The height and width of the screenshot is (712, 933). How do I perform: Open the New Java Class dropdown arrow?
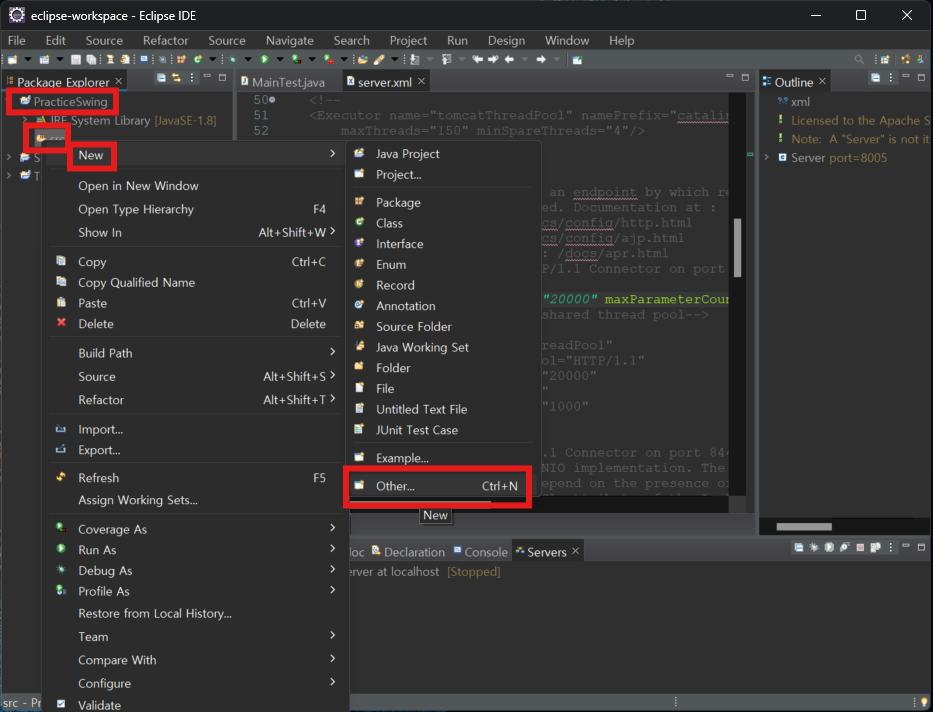pos(212,59)
